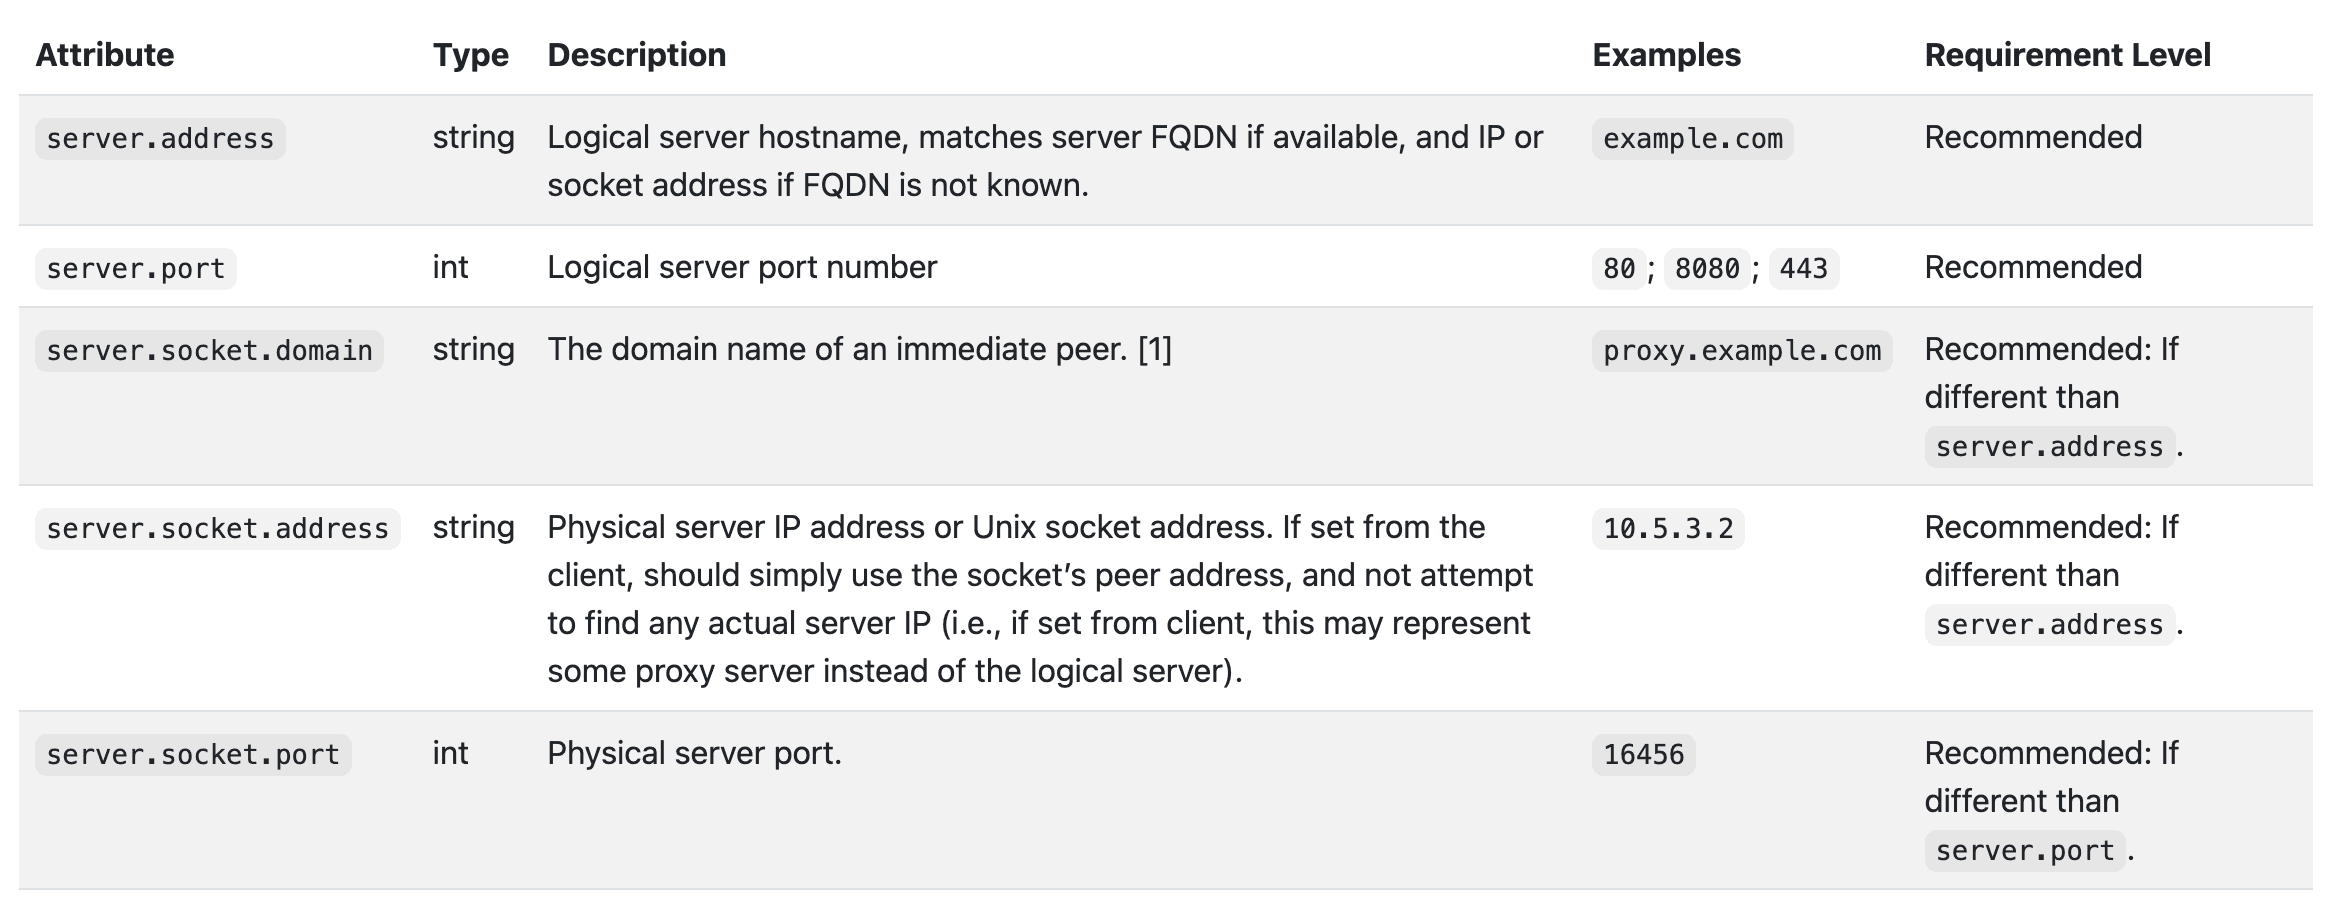Click server.address code in server.socket.domain row

pos(2050,446)
